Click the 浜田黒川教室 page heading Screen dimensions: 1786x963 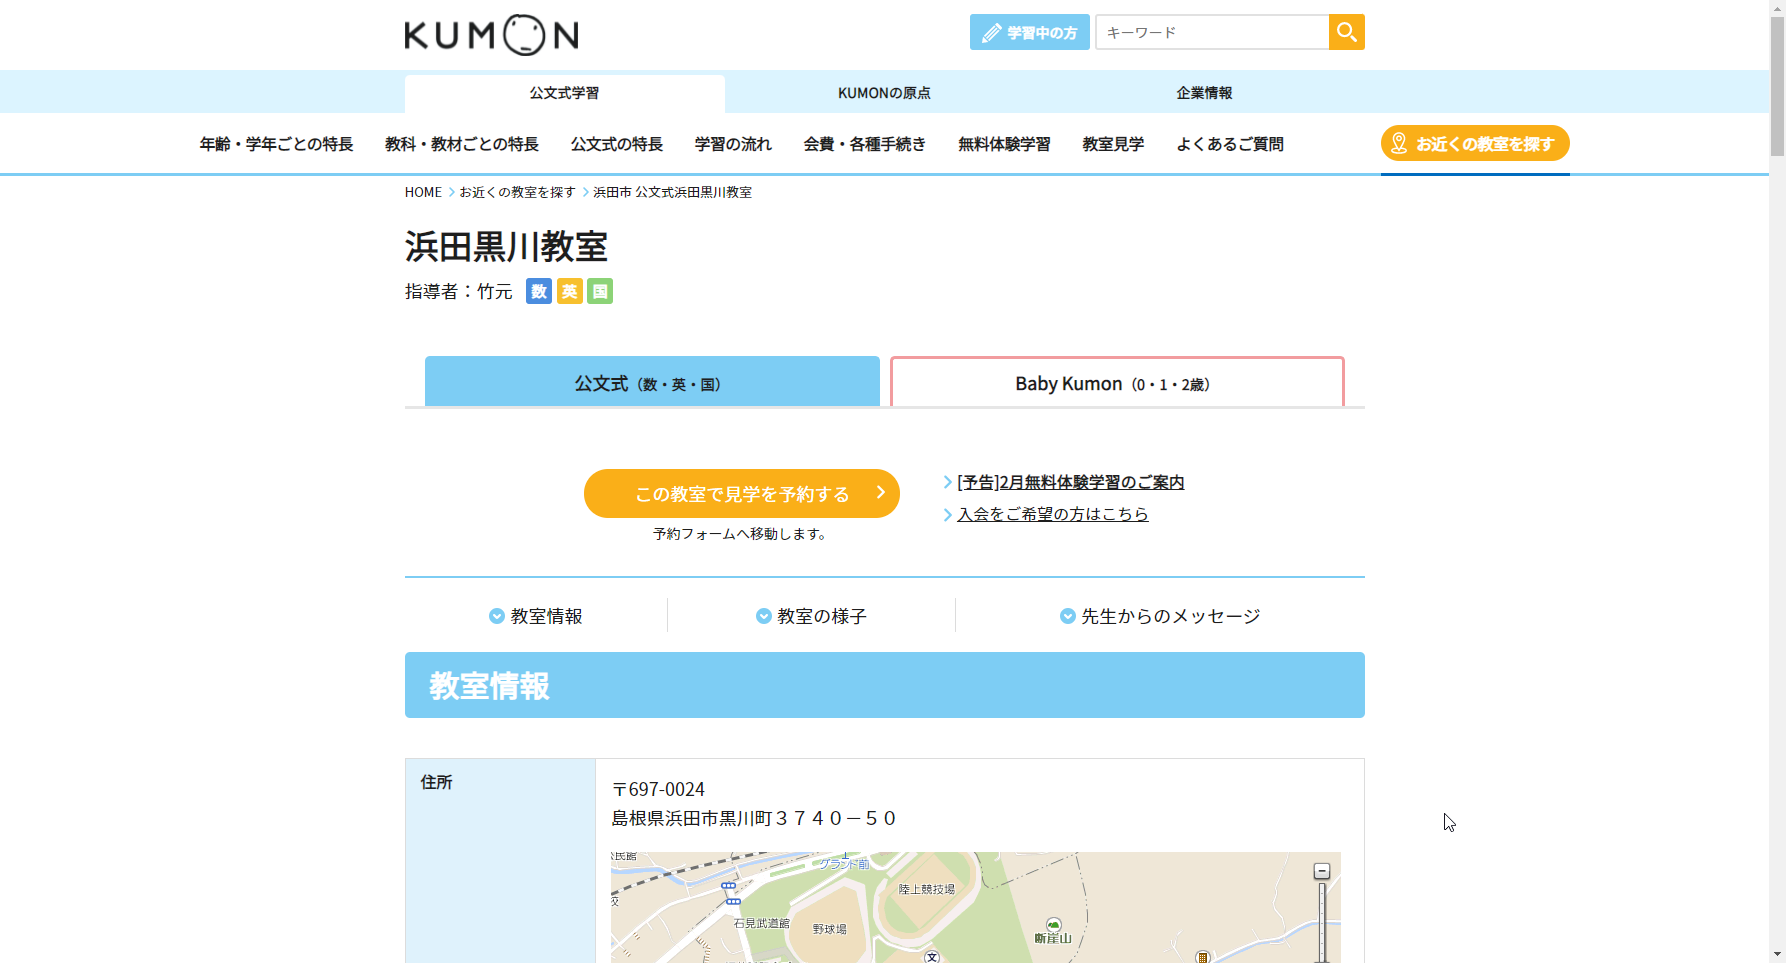(506, 246)
